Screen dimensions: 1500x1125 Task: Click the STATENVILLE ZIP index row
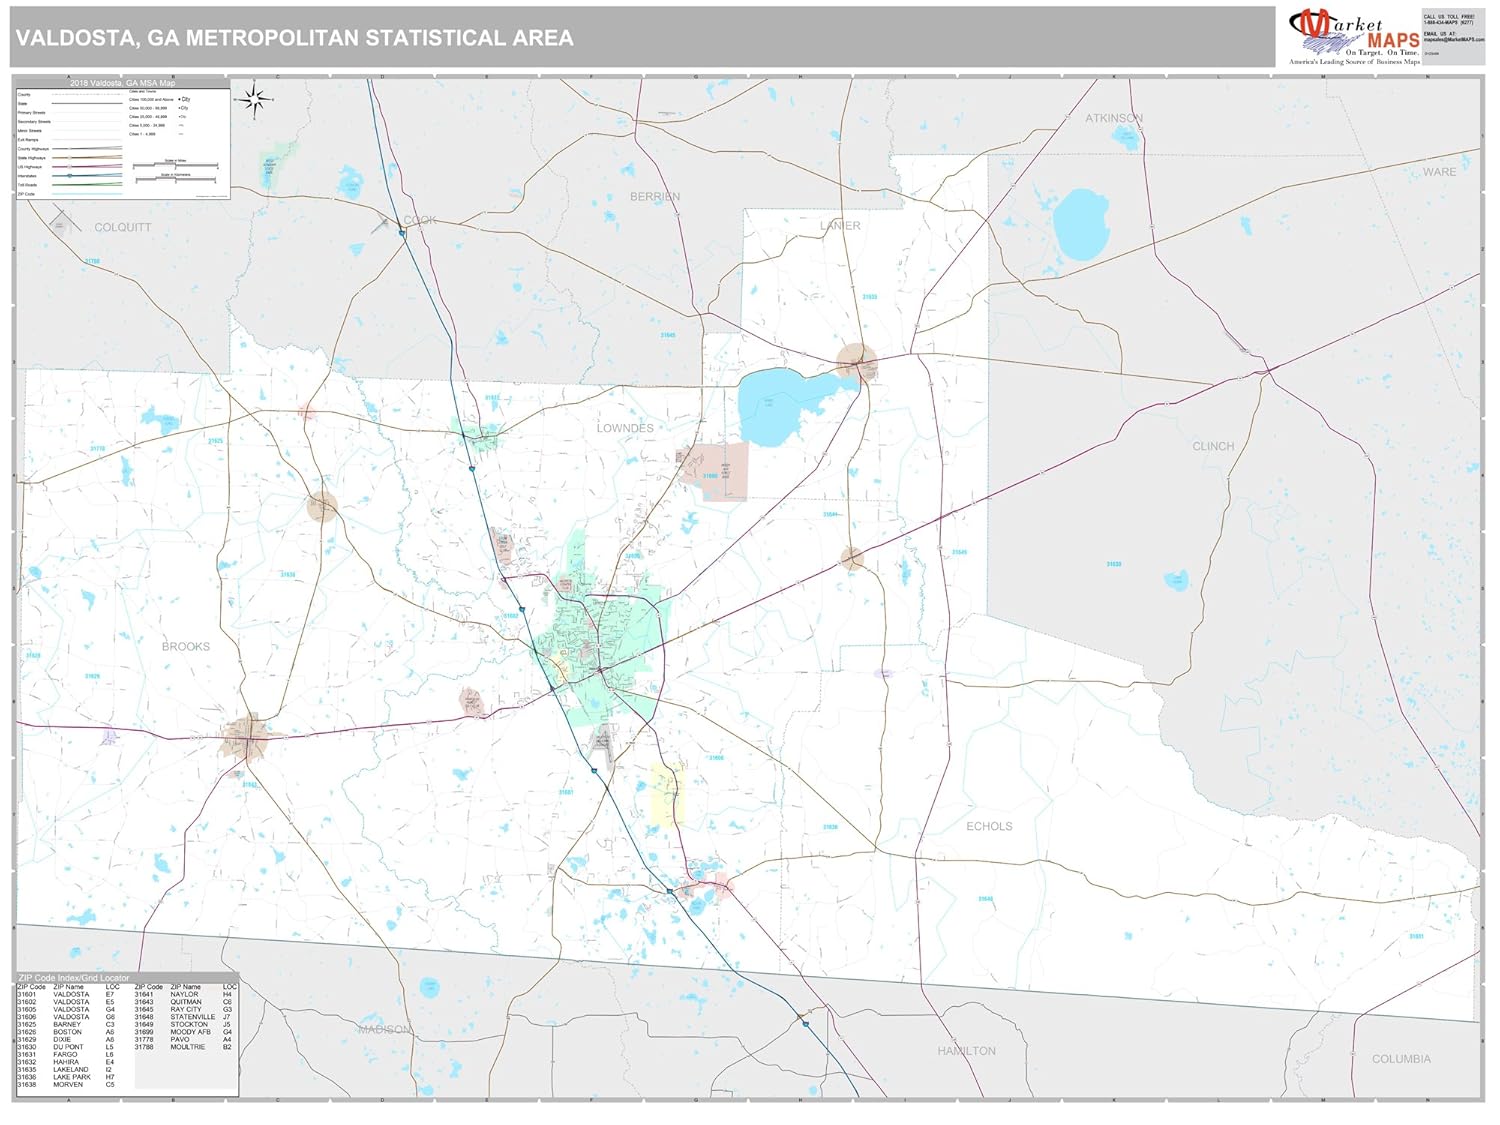[185, 1017]
